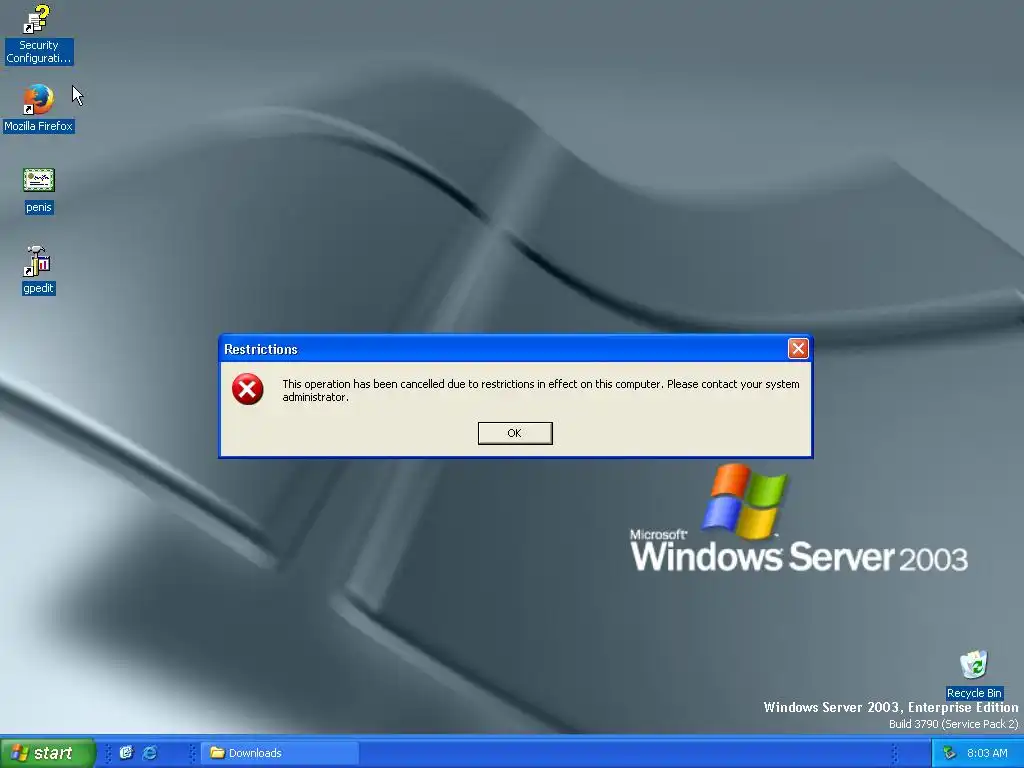Close the Restrictions dialog with the X button

point(798,349)
